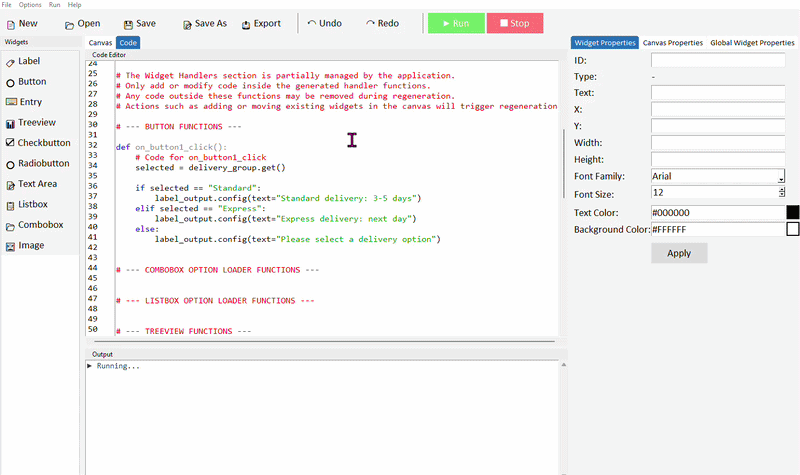Viewport: 800px width, 475px height.
Task: Open a project with the Open icon
Action: [x=69, y=24]
